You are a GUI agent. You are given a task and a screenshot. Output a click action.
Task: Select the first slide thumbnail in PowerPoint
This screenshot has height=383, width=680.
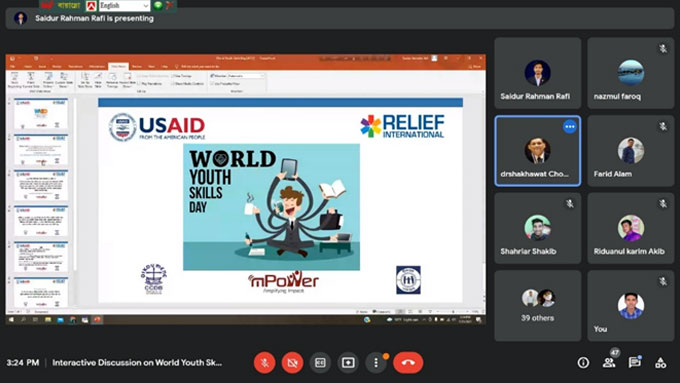click(x=41, y=114)
